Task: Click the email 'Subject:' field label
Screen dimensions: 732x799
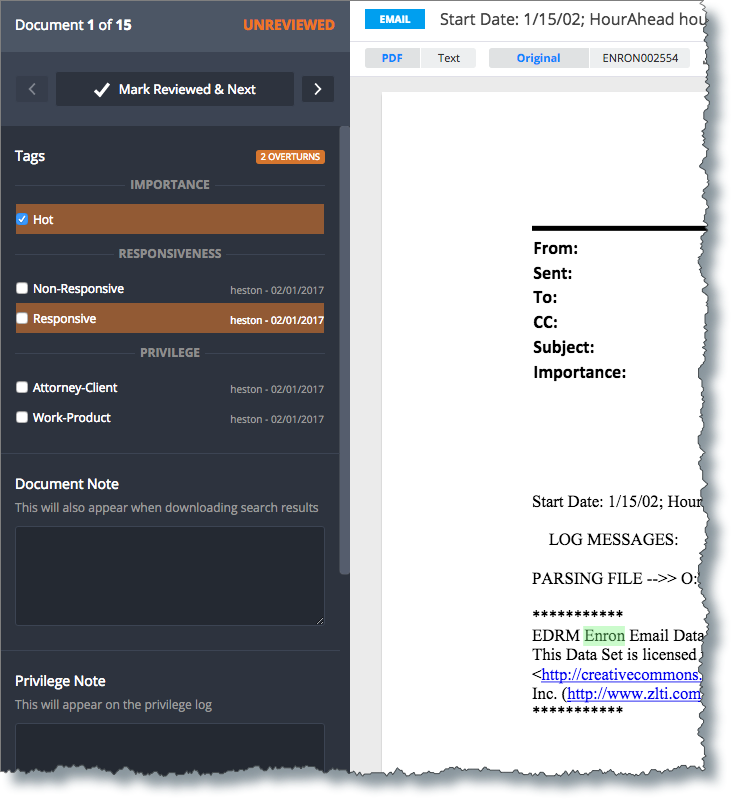Action: click(563, 348)
